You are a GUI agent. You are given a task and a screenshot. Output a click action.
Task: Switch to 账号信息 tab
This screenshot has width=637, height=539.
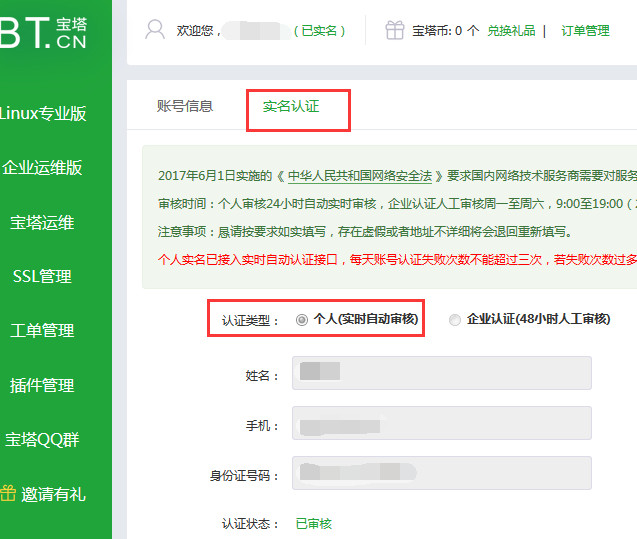[185, 106]
